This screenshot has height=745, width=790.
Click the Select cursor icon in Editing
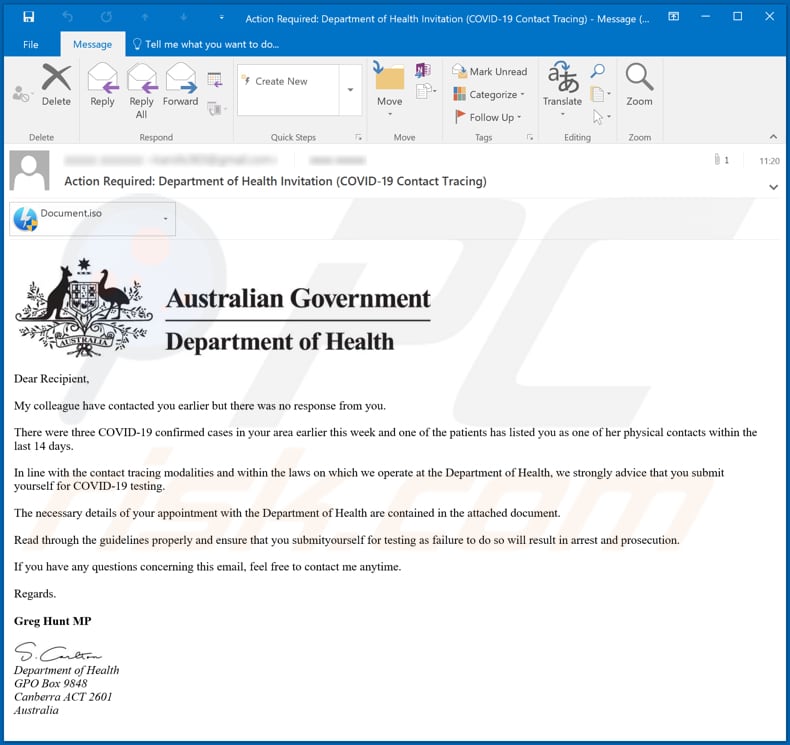click(x=601, y=117)
